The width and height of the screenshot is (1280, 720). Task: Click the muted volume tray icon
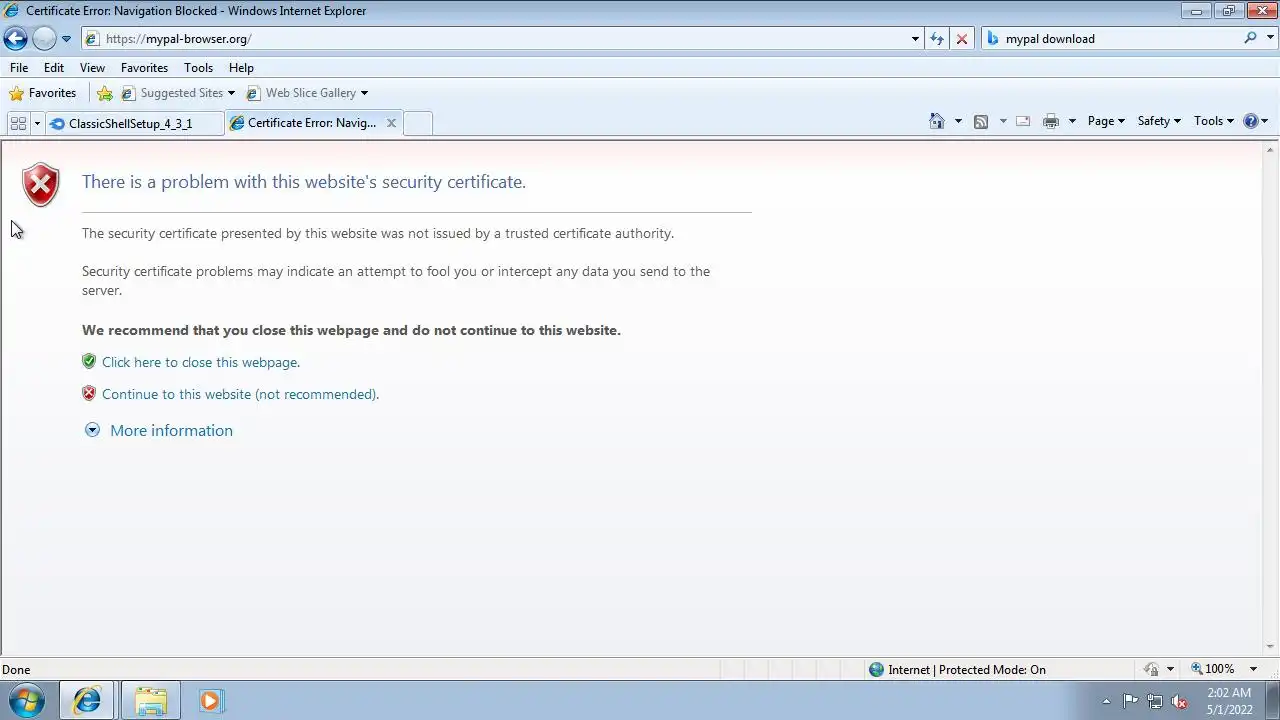pyautogui.click(x=1179, y=701)
